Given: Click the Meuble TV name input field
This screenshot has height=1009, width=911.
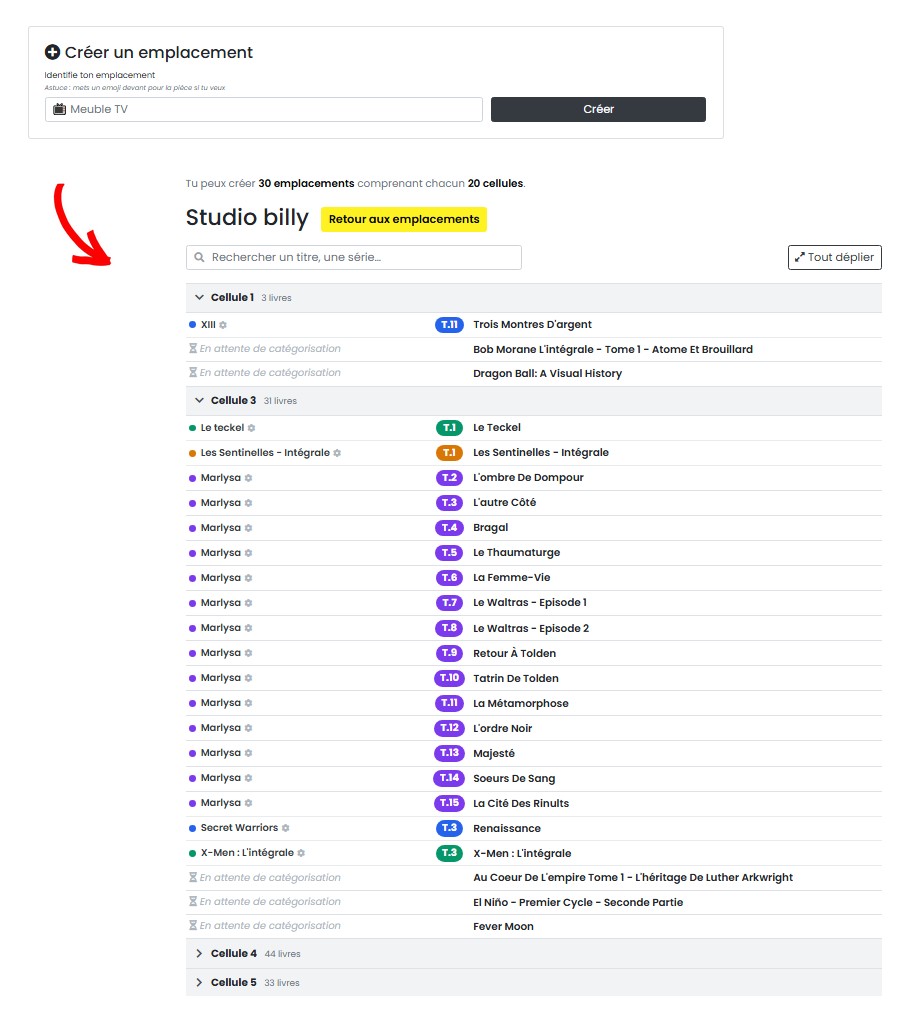Looking at the screenshot, I should [264, 109].
